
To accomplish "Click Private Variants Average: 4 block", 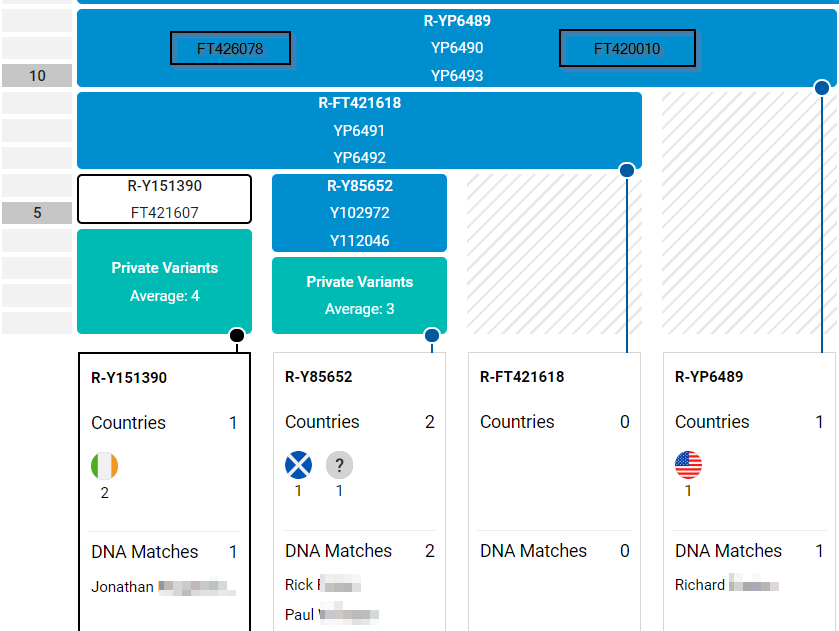I will pos(164,281).
